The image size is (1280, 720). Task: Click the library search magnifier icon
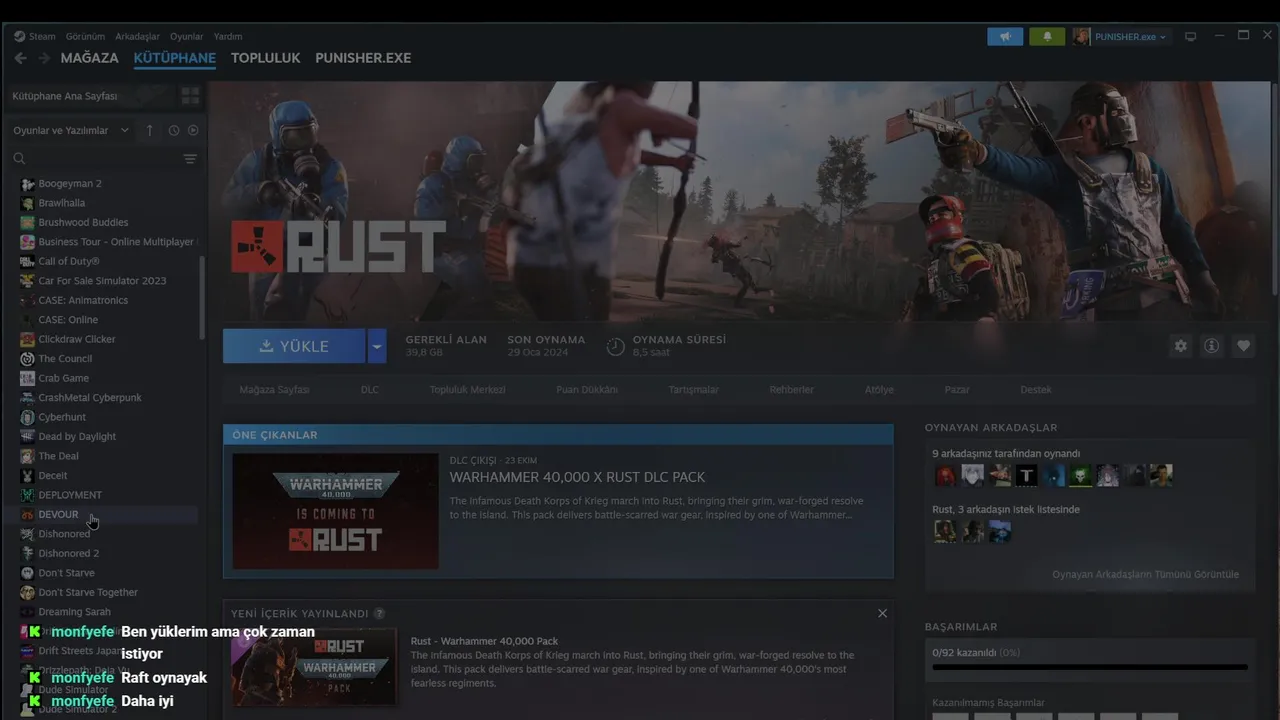[x=19, y=158]
